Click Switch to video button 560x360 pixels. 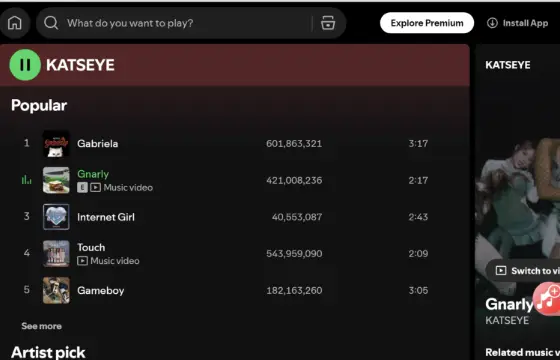(523, 271)
